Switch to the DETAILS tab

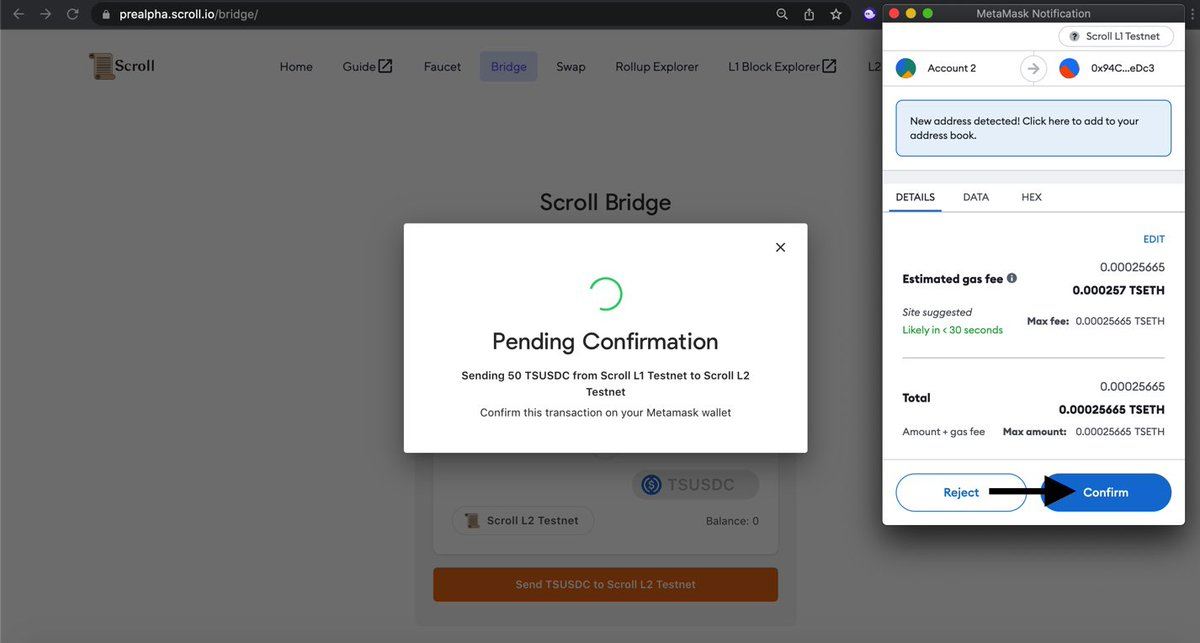(x=915, y=197)
